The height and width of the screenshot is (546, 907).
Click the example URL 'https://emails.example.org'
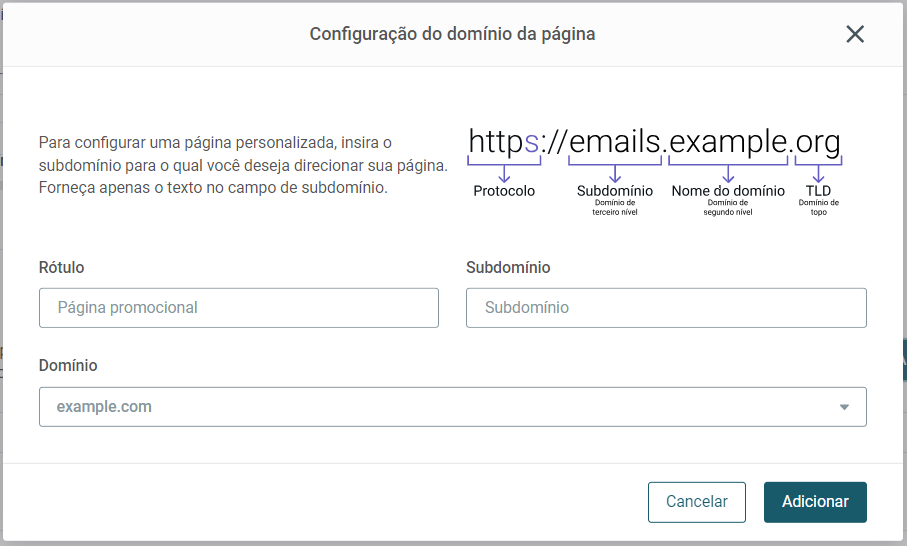pos(654,142)
